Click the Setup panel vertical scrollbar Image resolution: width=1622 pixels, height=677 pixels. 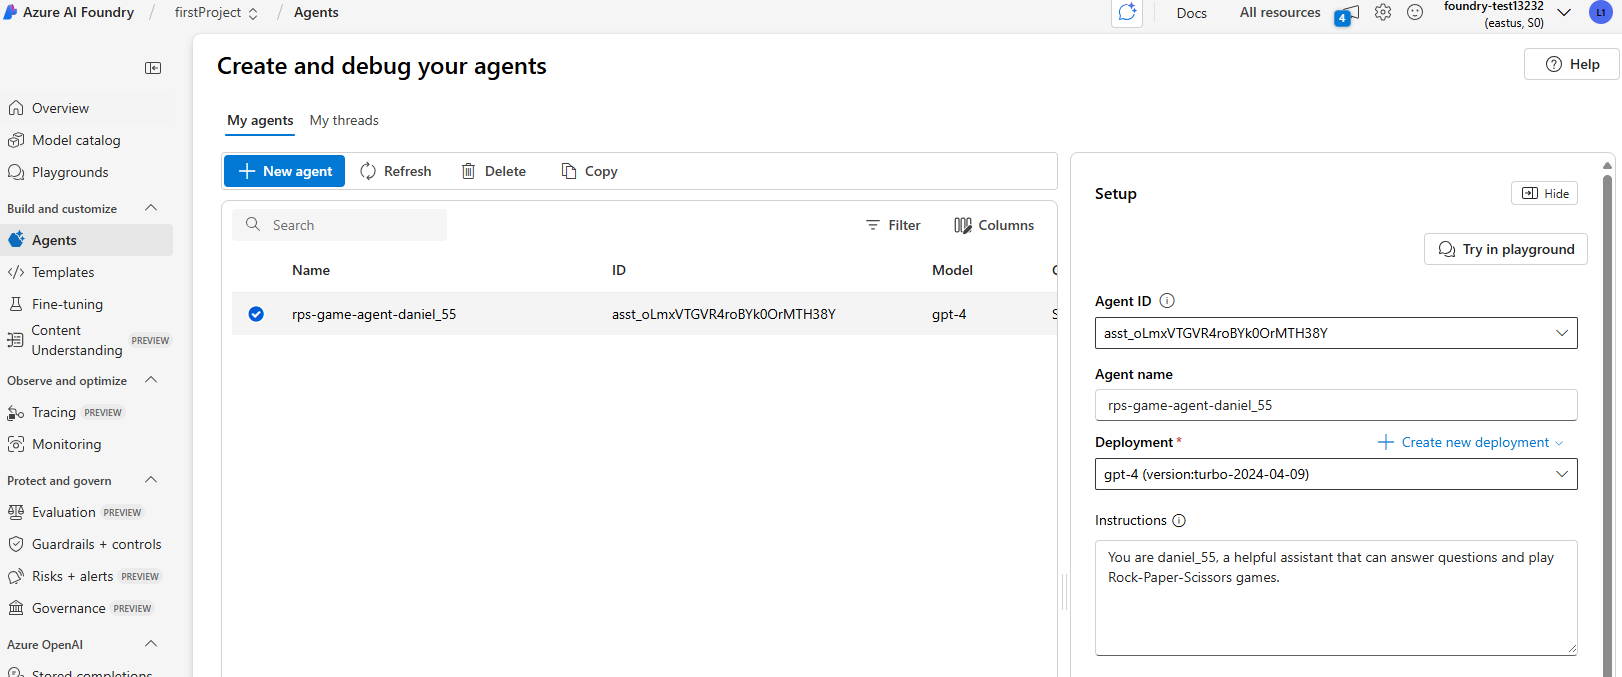(x=1607, y=400)
